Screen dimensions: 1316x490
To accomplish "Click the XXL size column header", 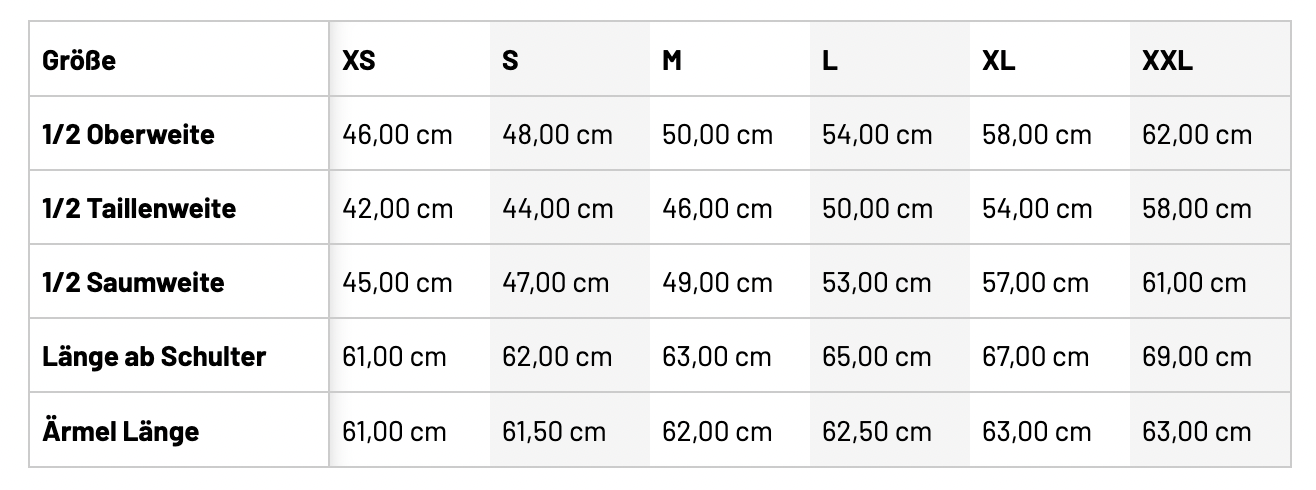I will (x=1167, y=60).
